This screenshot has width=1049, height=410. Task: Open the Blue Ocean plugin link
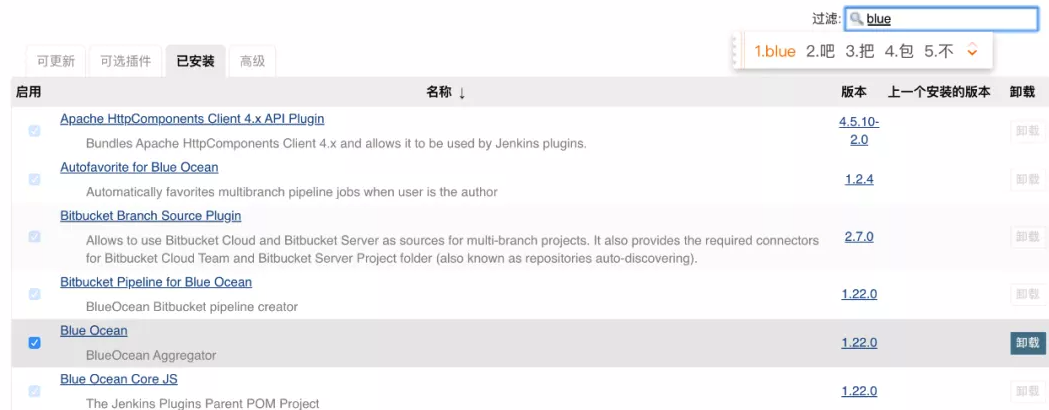point(93,331)
